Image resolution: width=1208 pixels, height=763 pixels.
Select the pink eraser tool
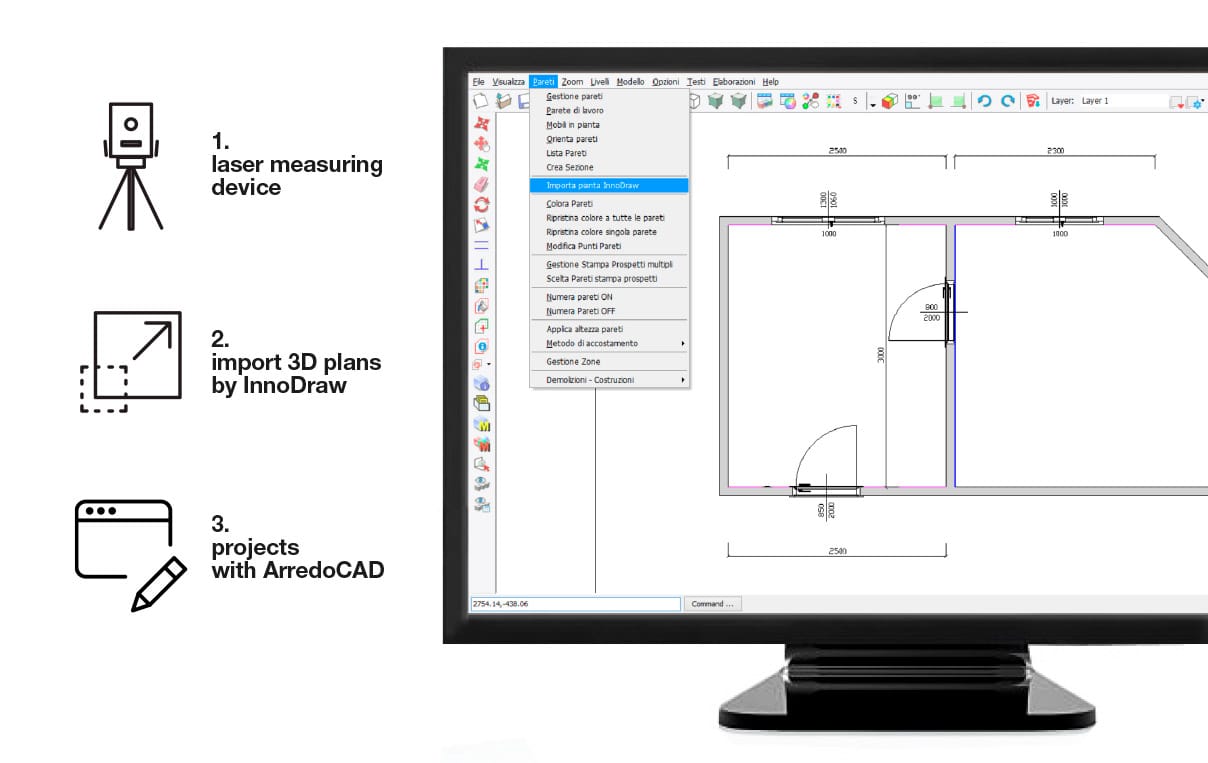click(x=481, y=184)
